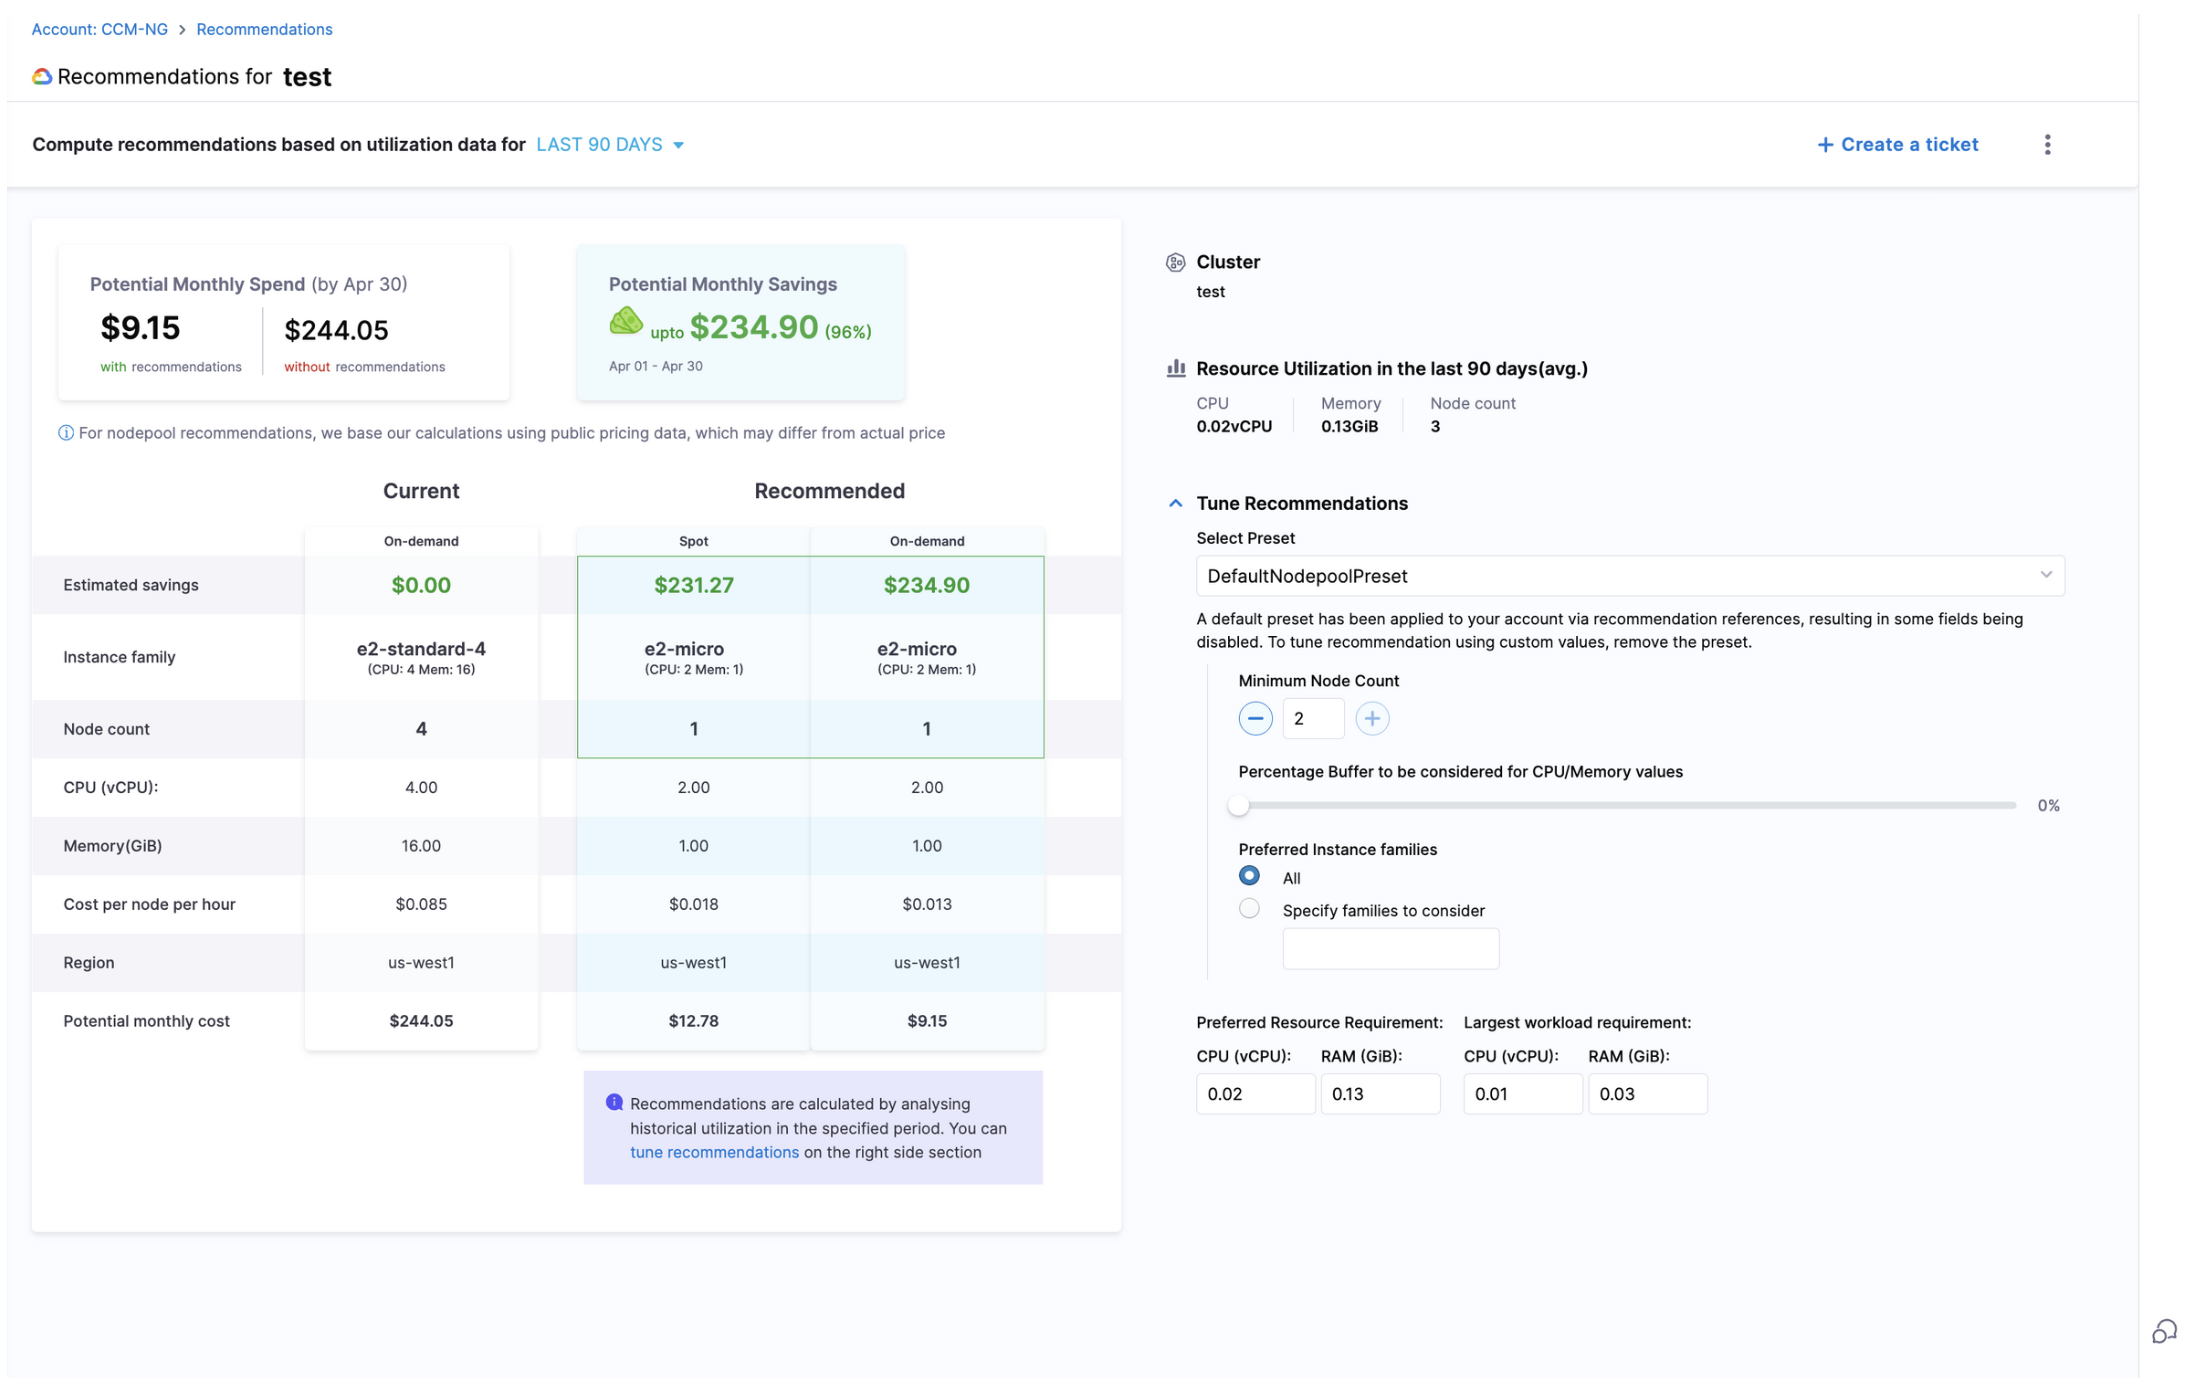Open the DefaultNodepoolPreset preset dropdown

[1629, 576]
